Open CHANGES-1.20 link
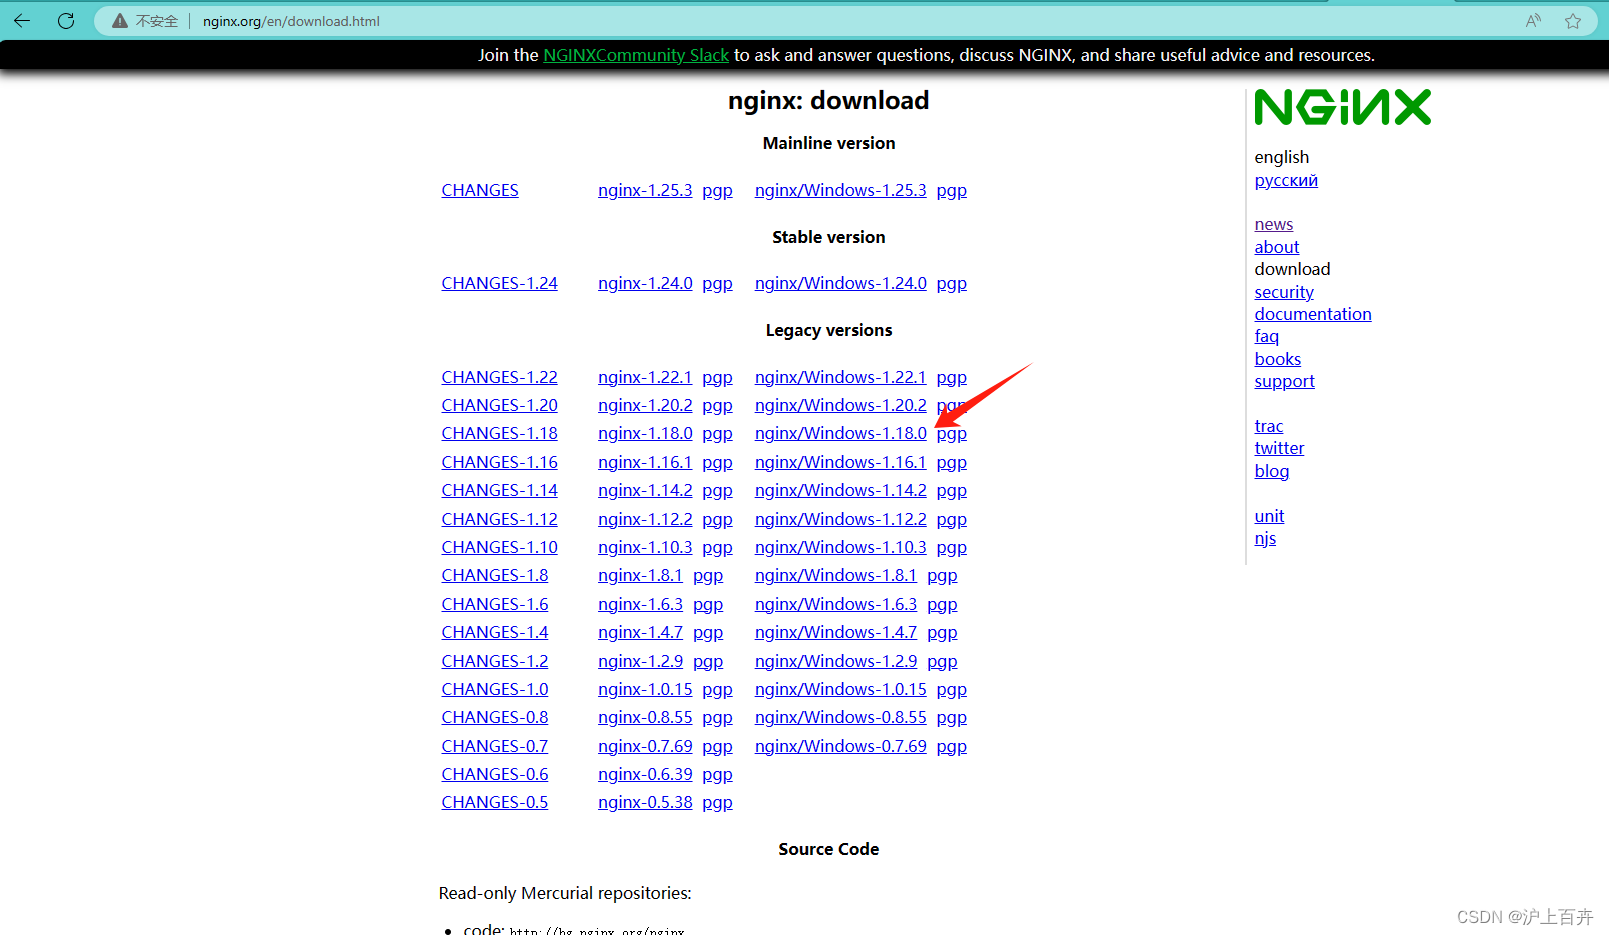Screen dimensions: 1609x935 499,405
